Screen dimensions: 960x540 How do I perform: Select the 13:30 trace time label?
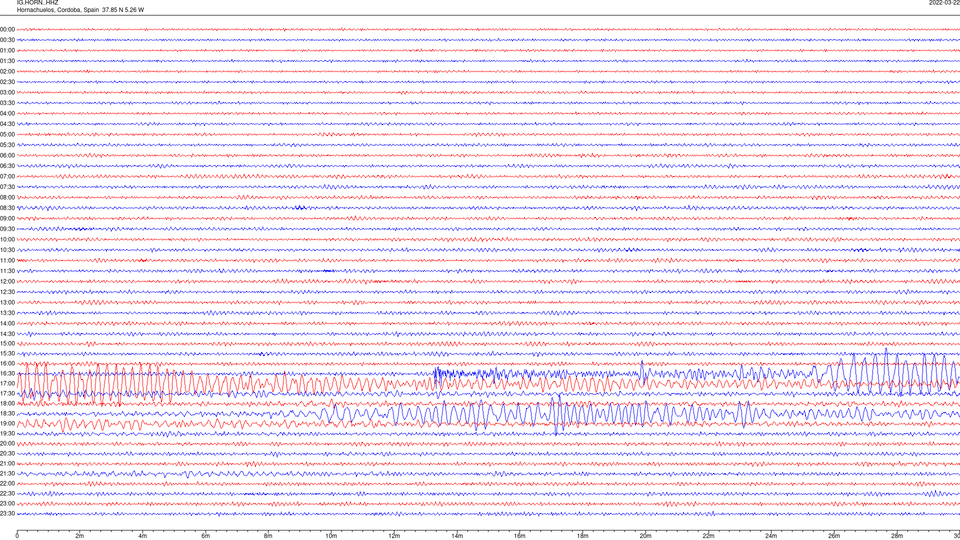pyautogui.click(x=7, y=313)
